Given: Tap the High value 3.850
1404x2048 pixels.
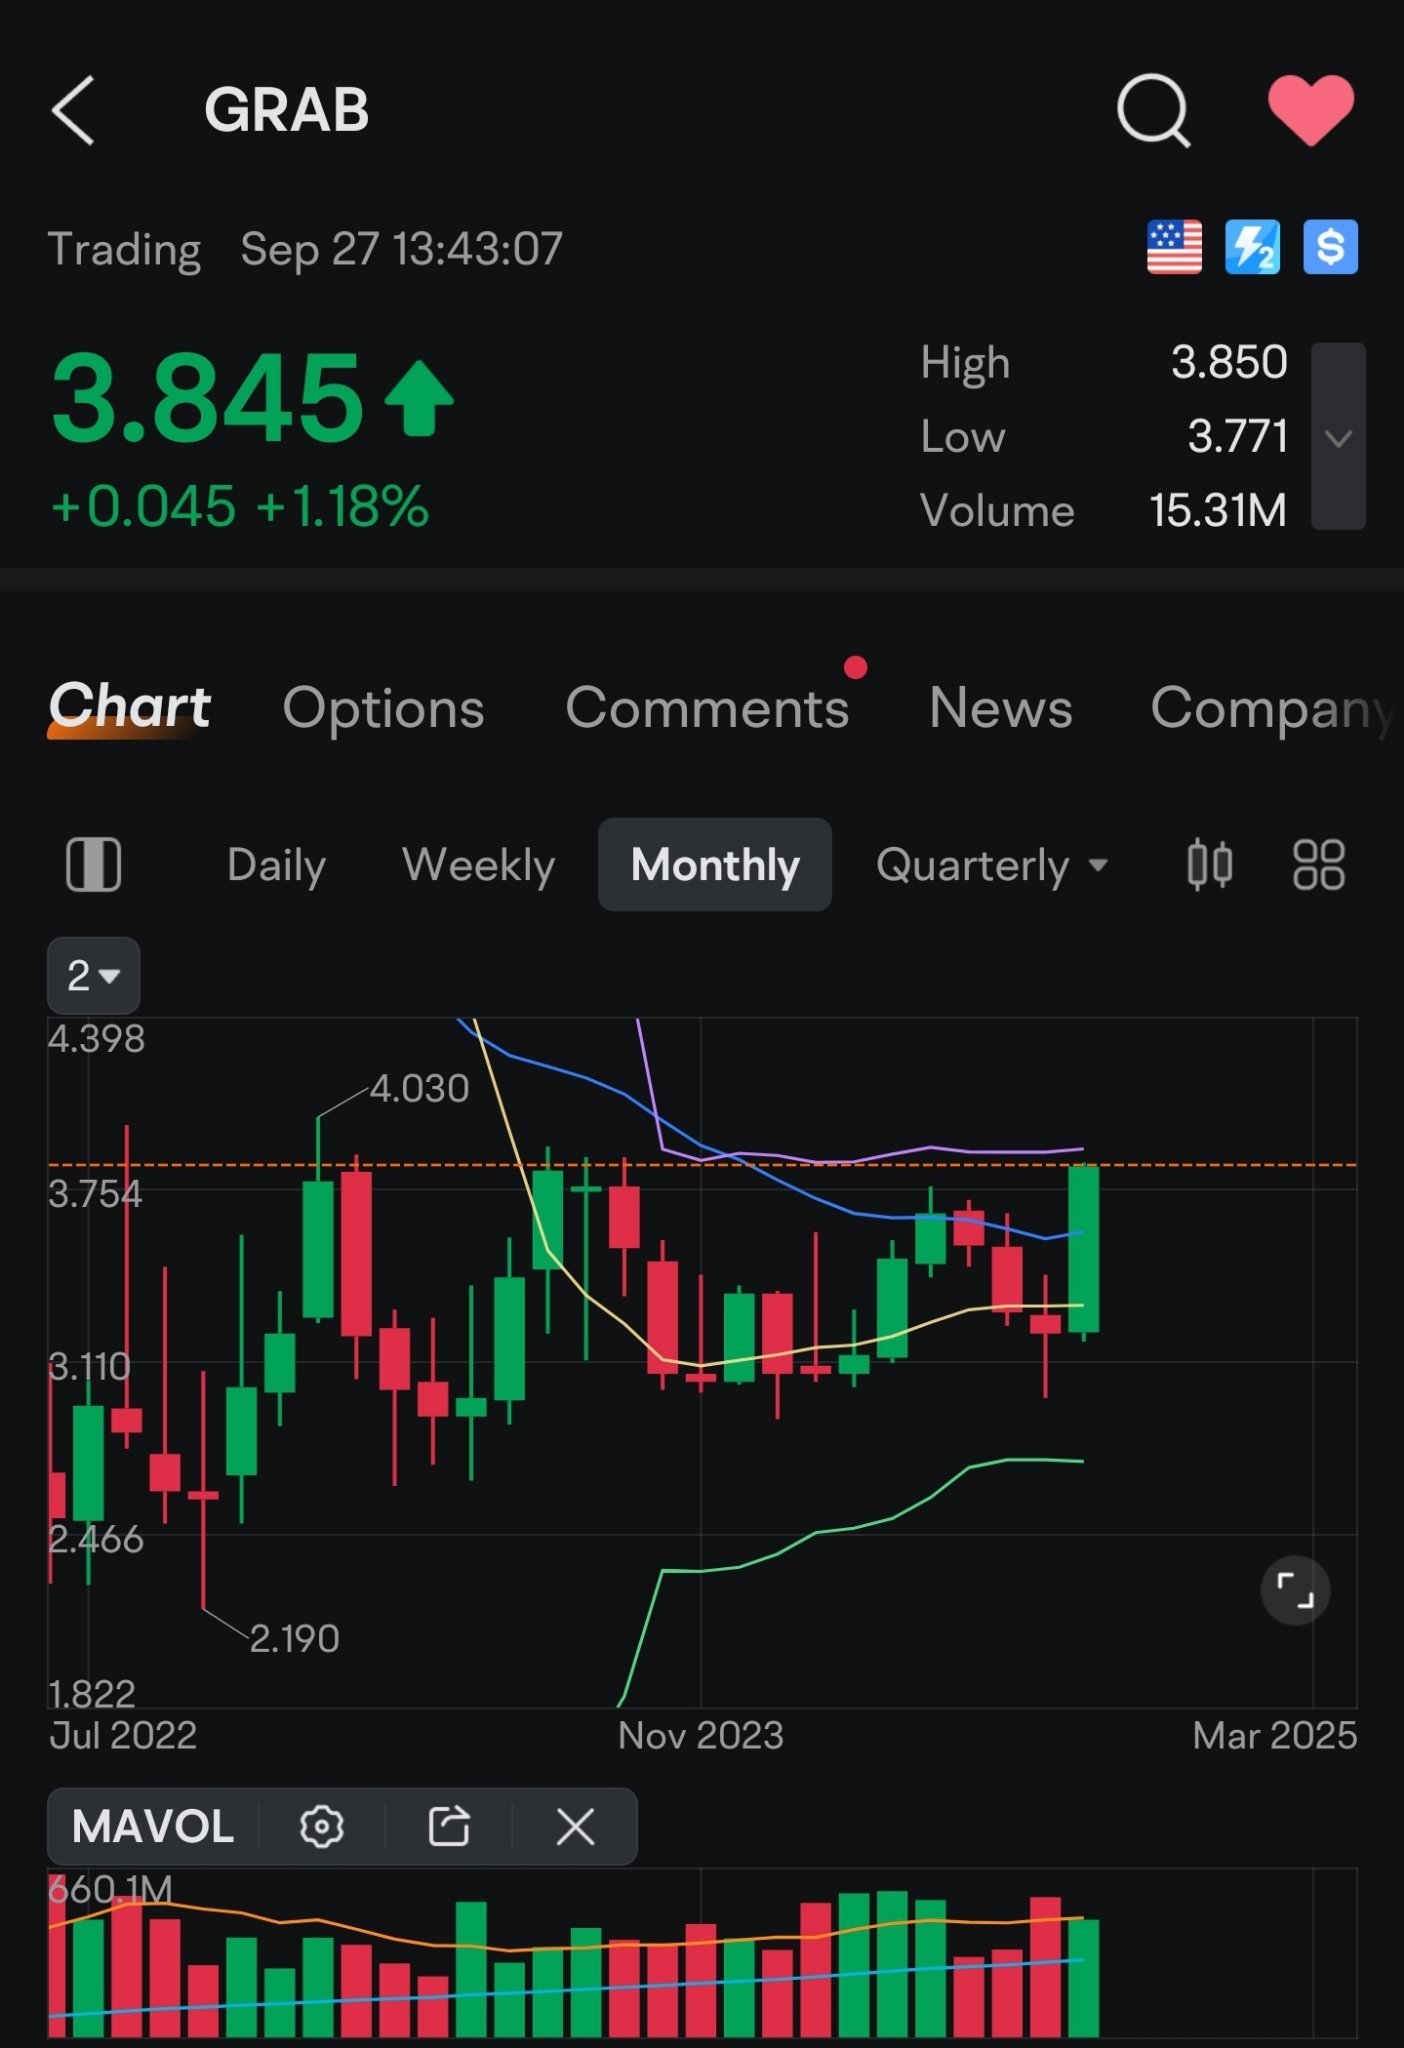Looking at the screenshot, I should pyautogui.click(x=1229, y=362).
